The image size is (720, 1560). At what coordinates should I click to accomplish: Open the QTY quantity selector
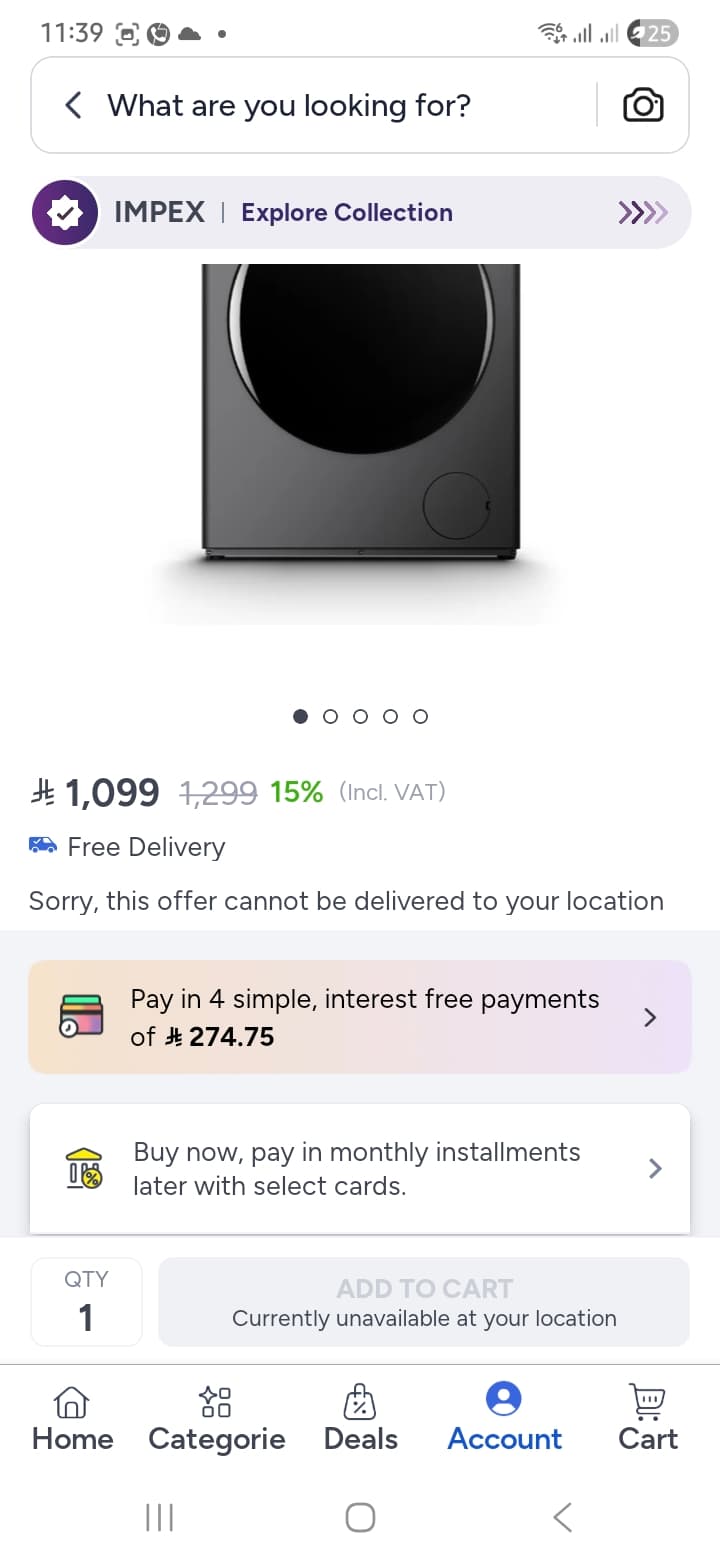[x=86, y=1302]
